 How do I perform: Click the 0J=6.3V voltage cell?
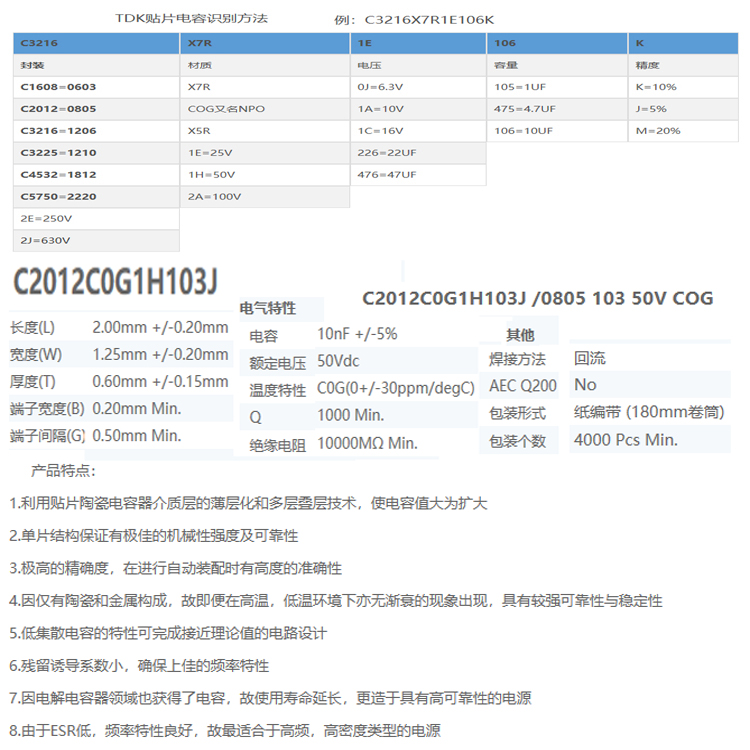[x=378, y=87]
